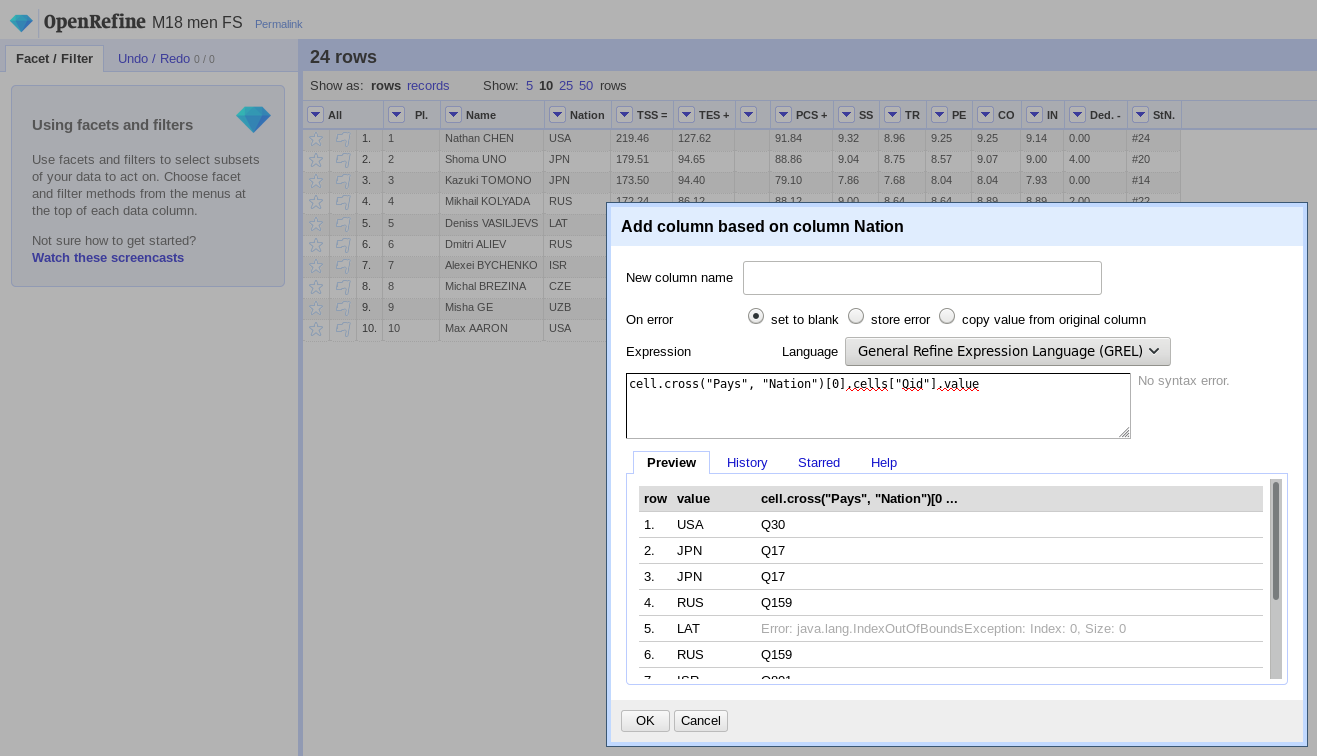Open the PE column dropdown menu
The image size is (1317, 756).
tap(939, 114)
